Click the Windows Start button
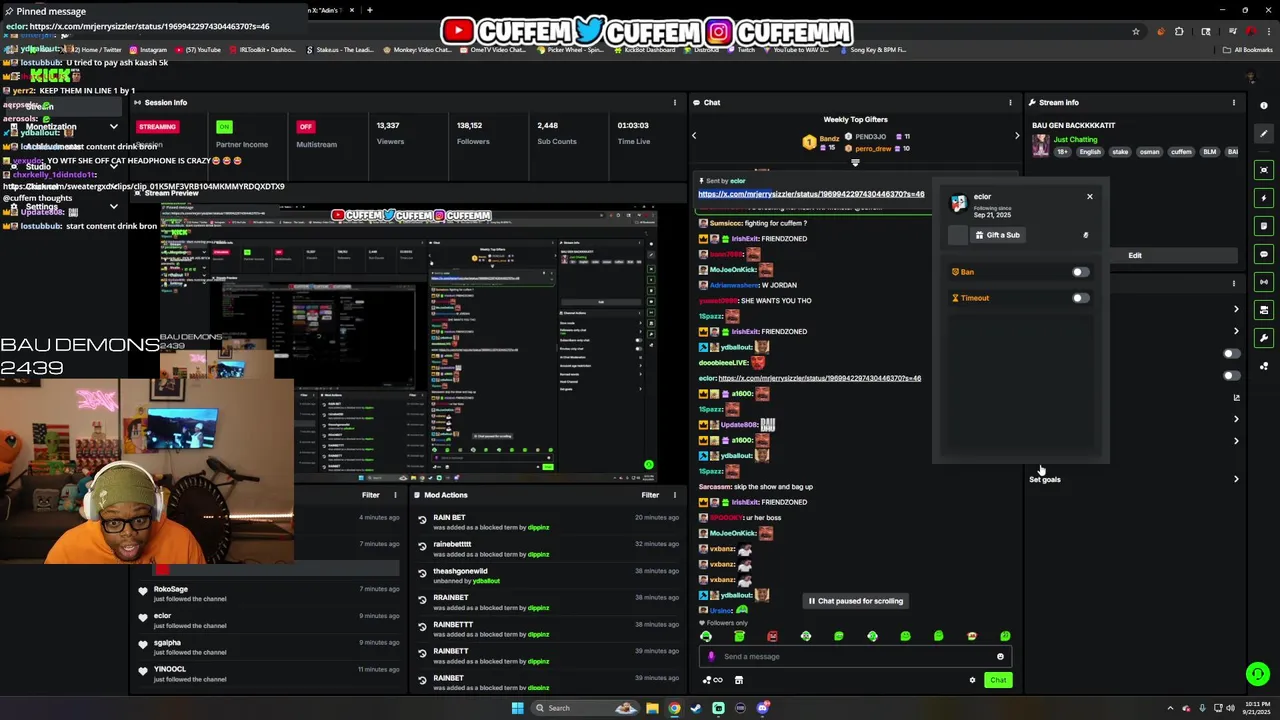Screen dimensions: 1280x720 click(517, 708)
